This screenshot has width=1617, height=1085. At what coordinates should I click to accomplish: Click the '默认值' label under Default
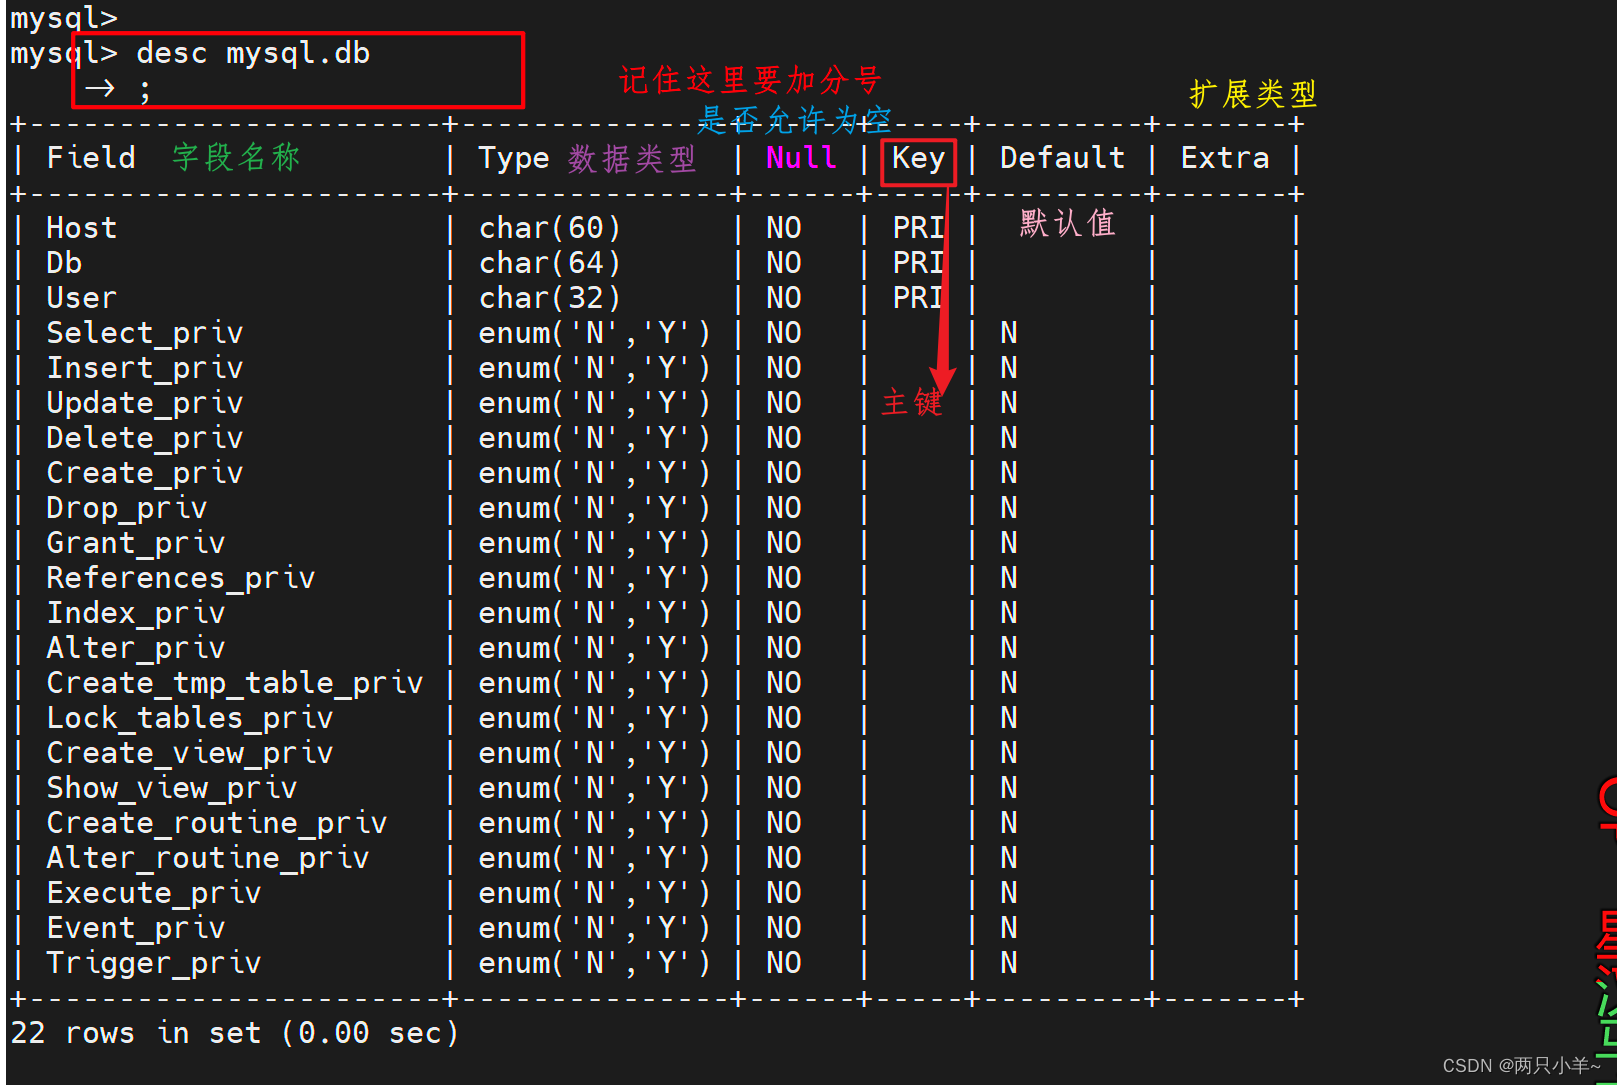click(1067, 223)
